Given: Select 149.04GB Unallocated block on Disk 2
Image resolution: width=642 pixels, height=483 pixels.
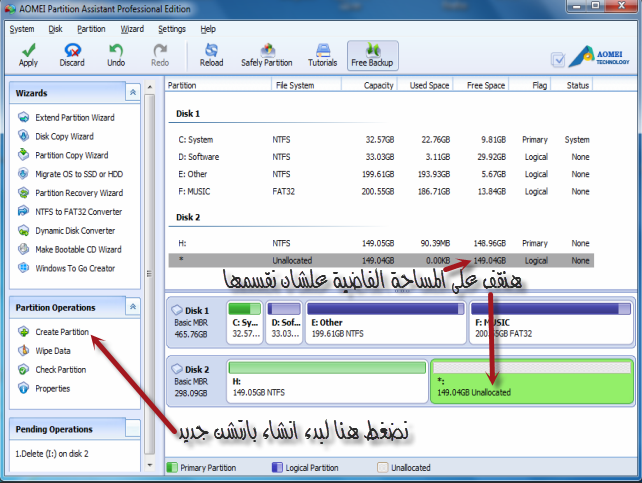Looking at the screenshot, I should pyautogui.click(x=532, y=381).
